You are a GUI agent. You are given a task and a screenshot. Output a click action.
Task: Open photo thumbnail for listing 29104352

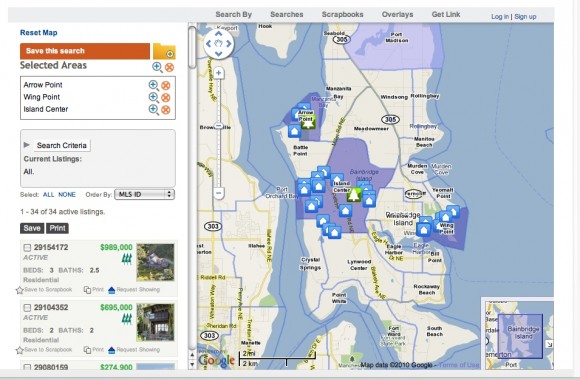click(155, 322)
